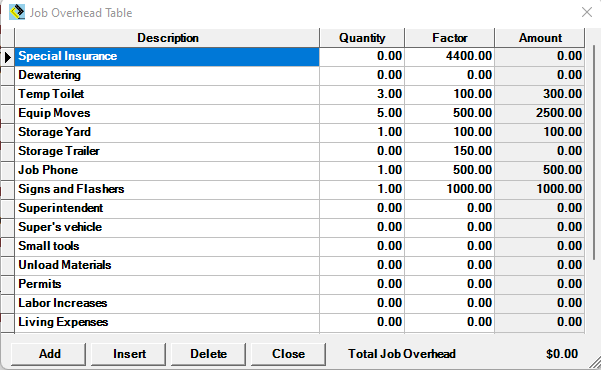Click the 300.00 Amount for Temp Toilet

tap(540, 94)
